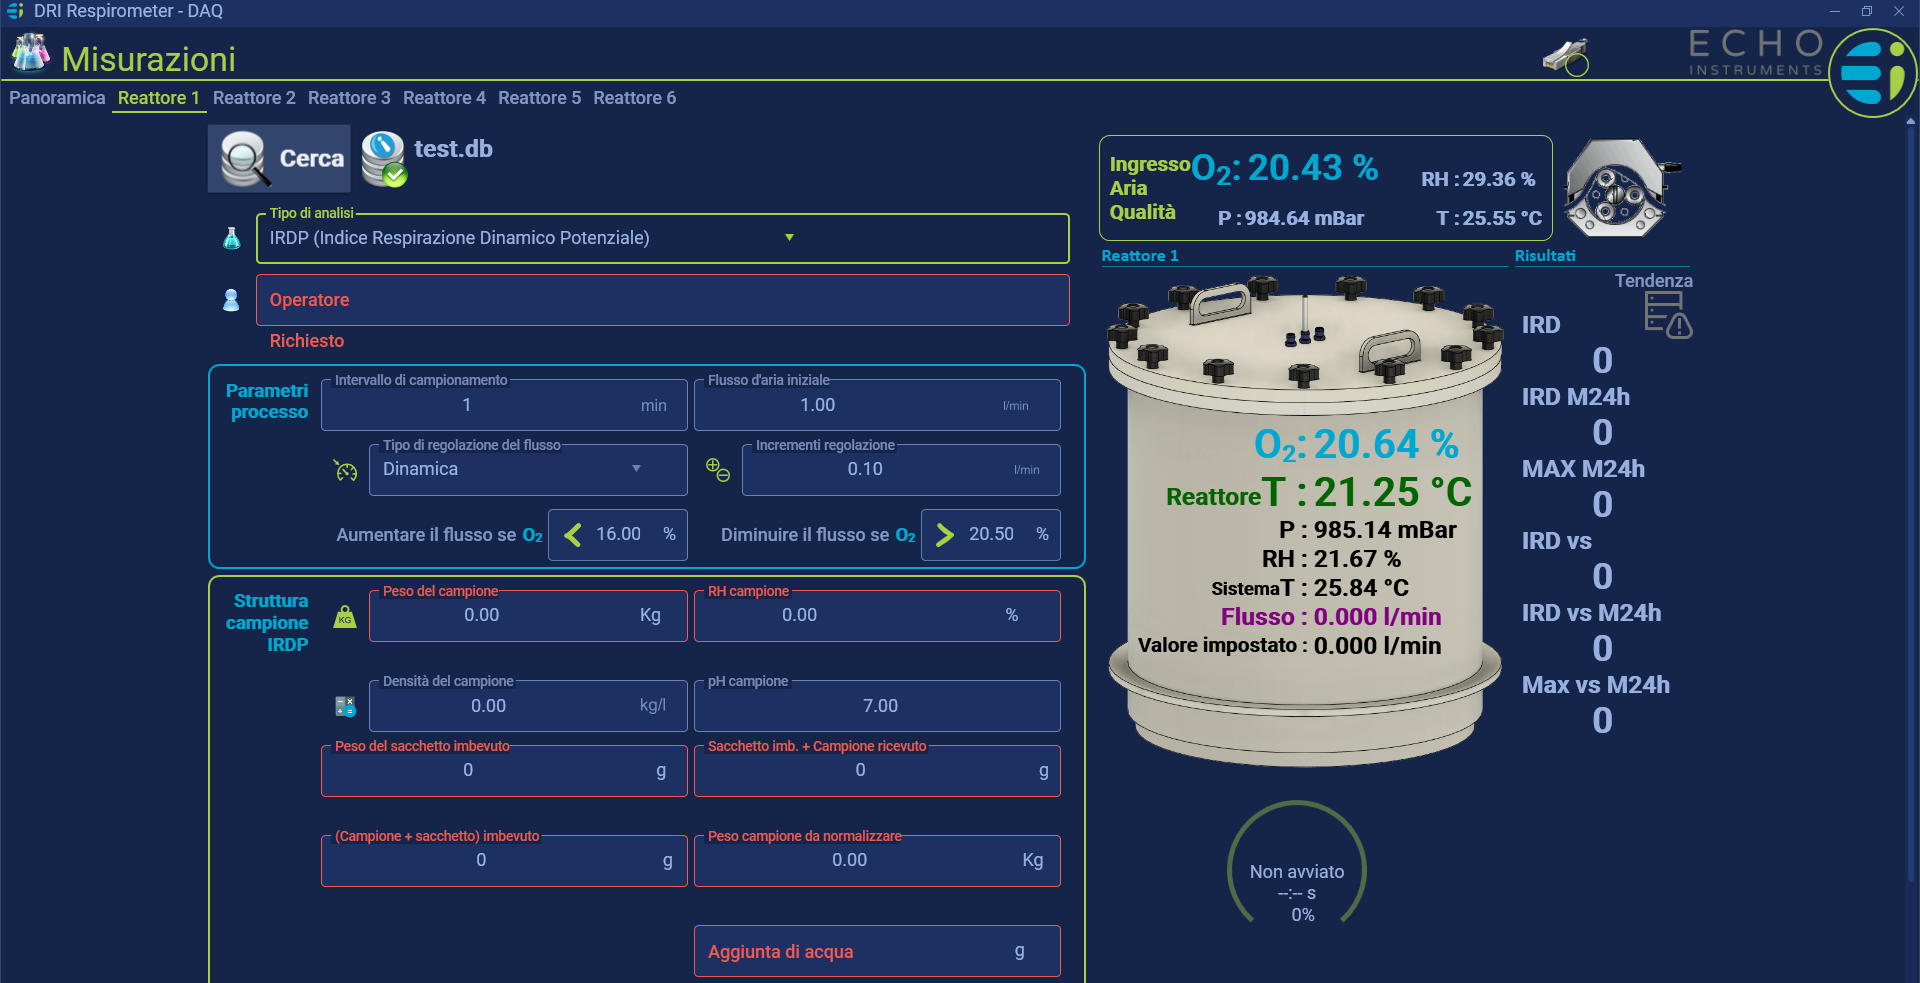Click the Cerca search magnifier icon
The height and width of the screenshot is (983, 1920).
click(x=245, y=159)
